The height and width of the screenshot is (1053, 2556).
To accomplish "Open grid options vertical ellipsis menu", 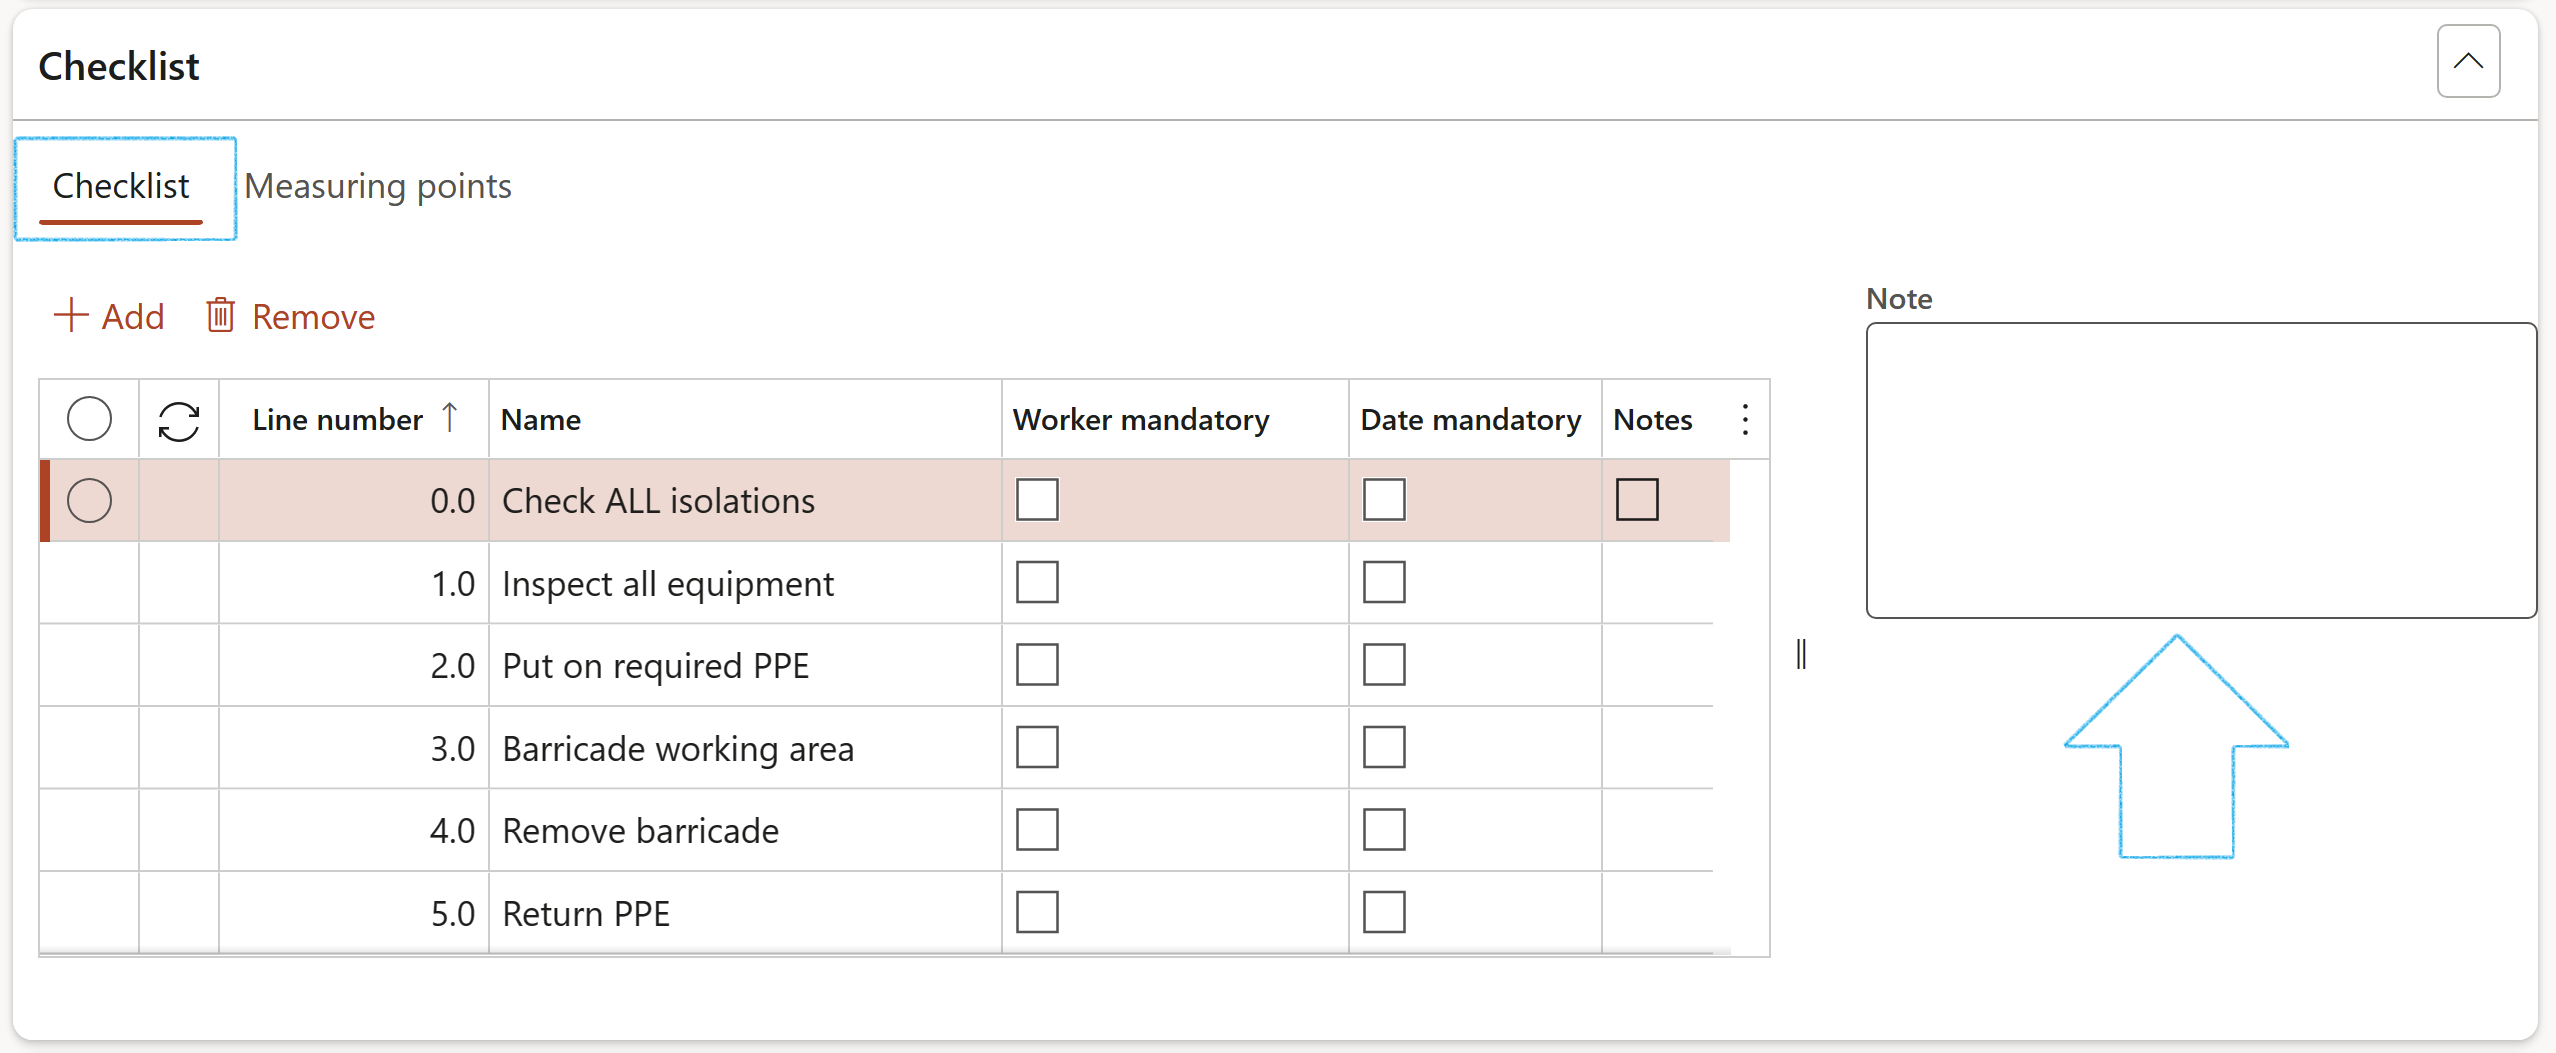I will tap(1745, 419).
